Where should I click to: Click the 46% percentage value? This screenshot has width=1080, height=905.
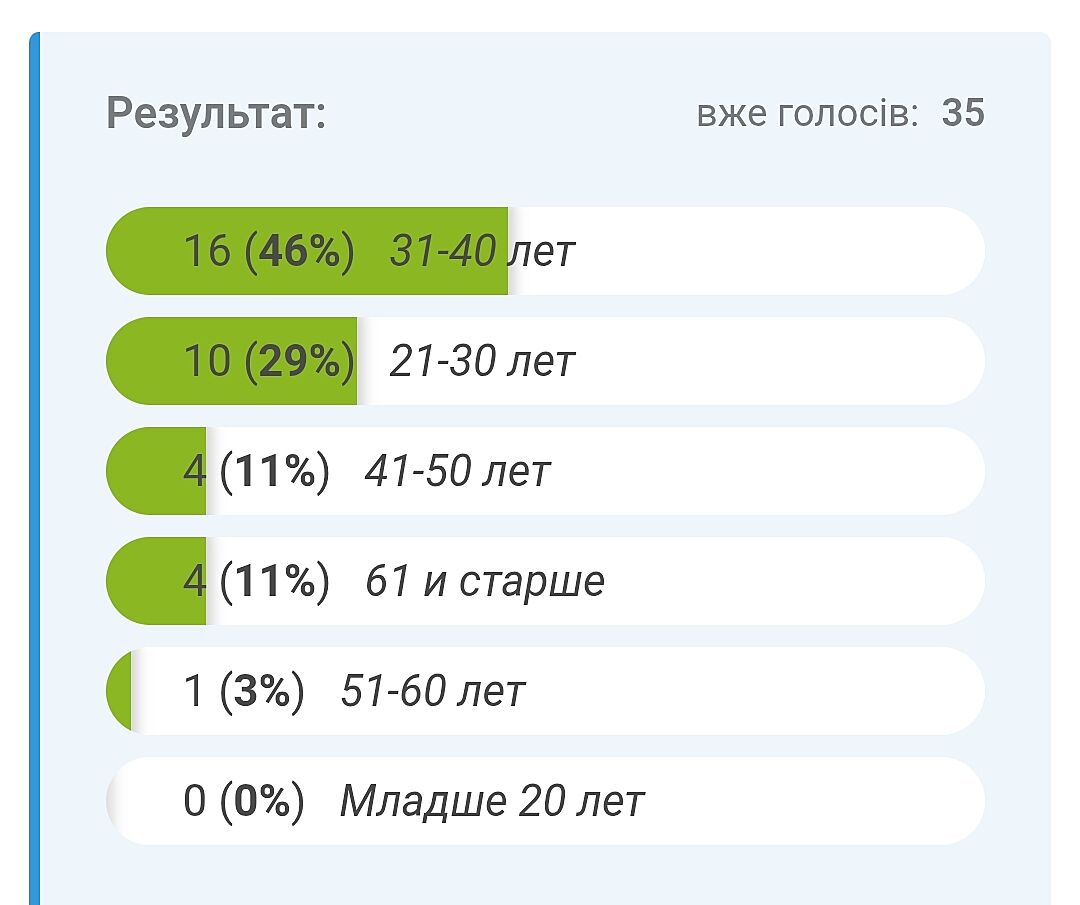point(300,251)
